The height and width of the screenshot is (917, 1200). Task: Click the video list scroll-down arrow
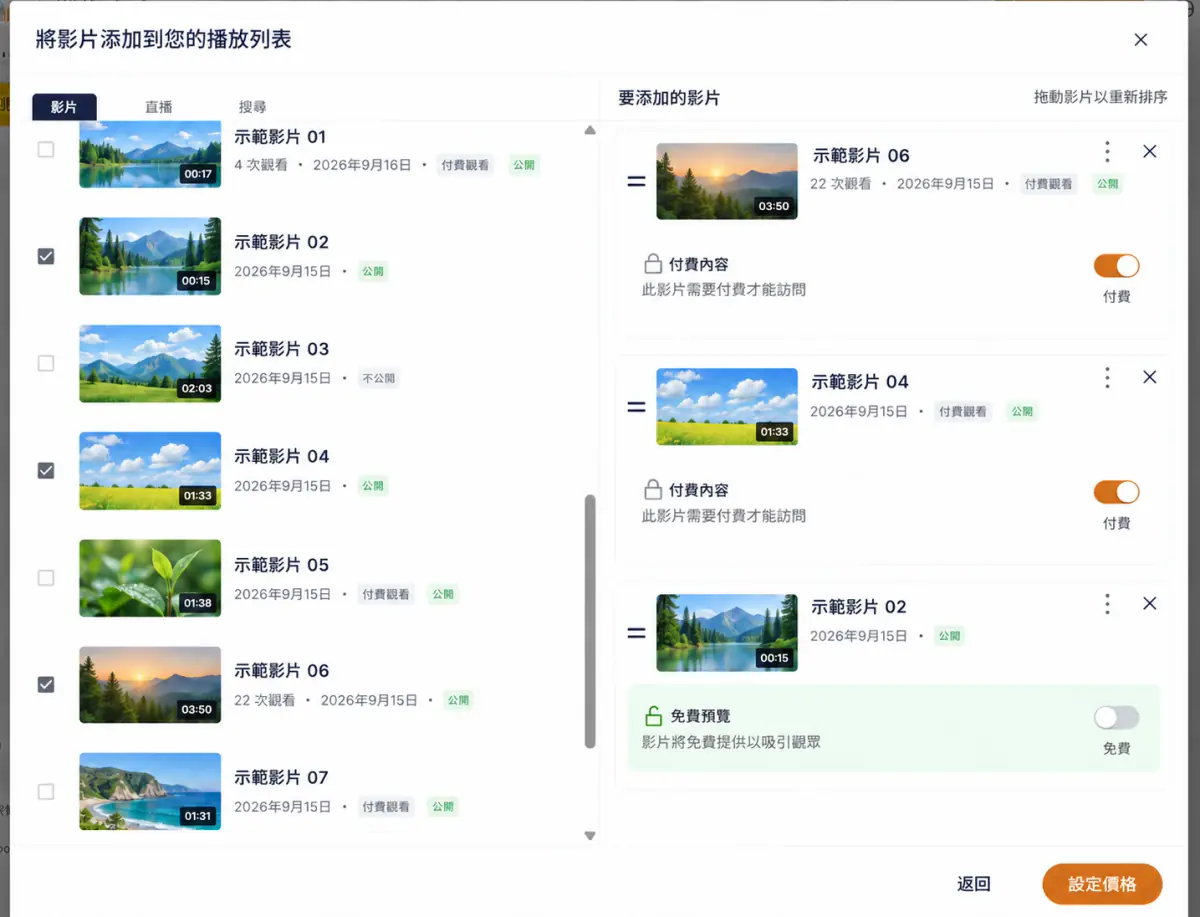[590, 836]
